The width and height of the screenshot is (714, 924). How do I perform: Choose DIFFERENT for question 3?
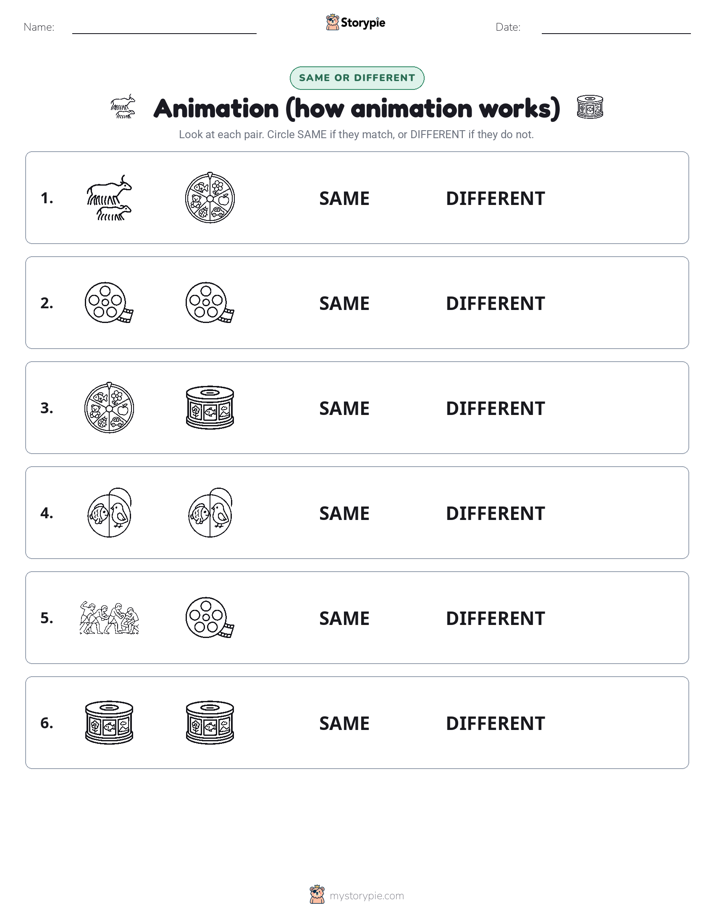click(x=495, y=408)
